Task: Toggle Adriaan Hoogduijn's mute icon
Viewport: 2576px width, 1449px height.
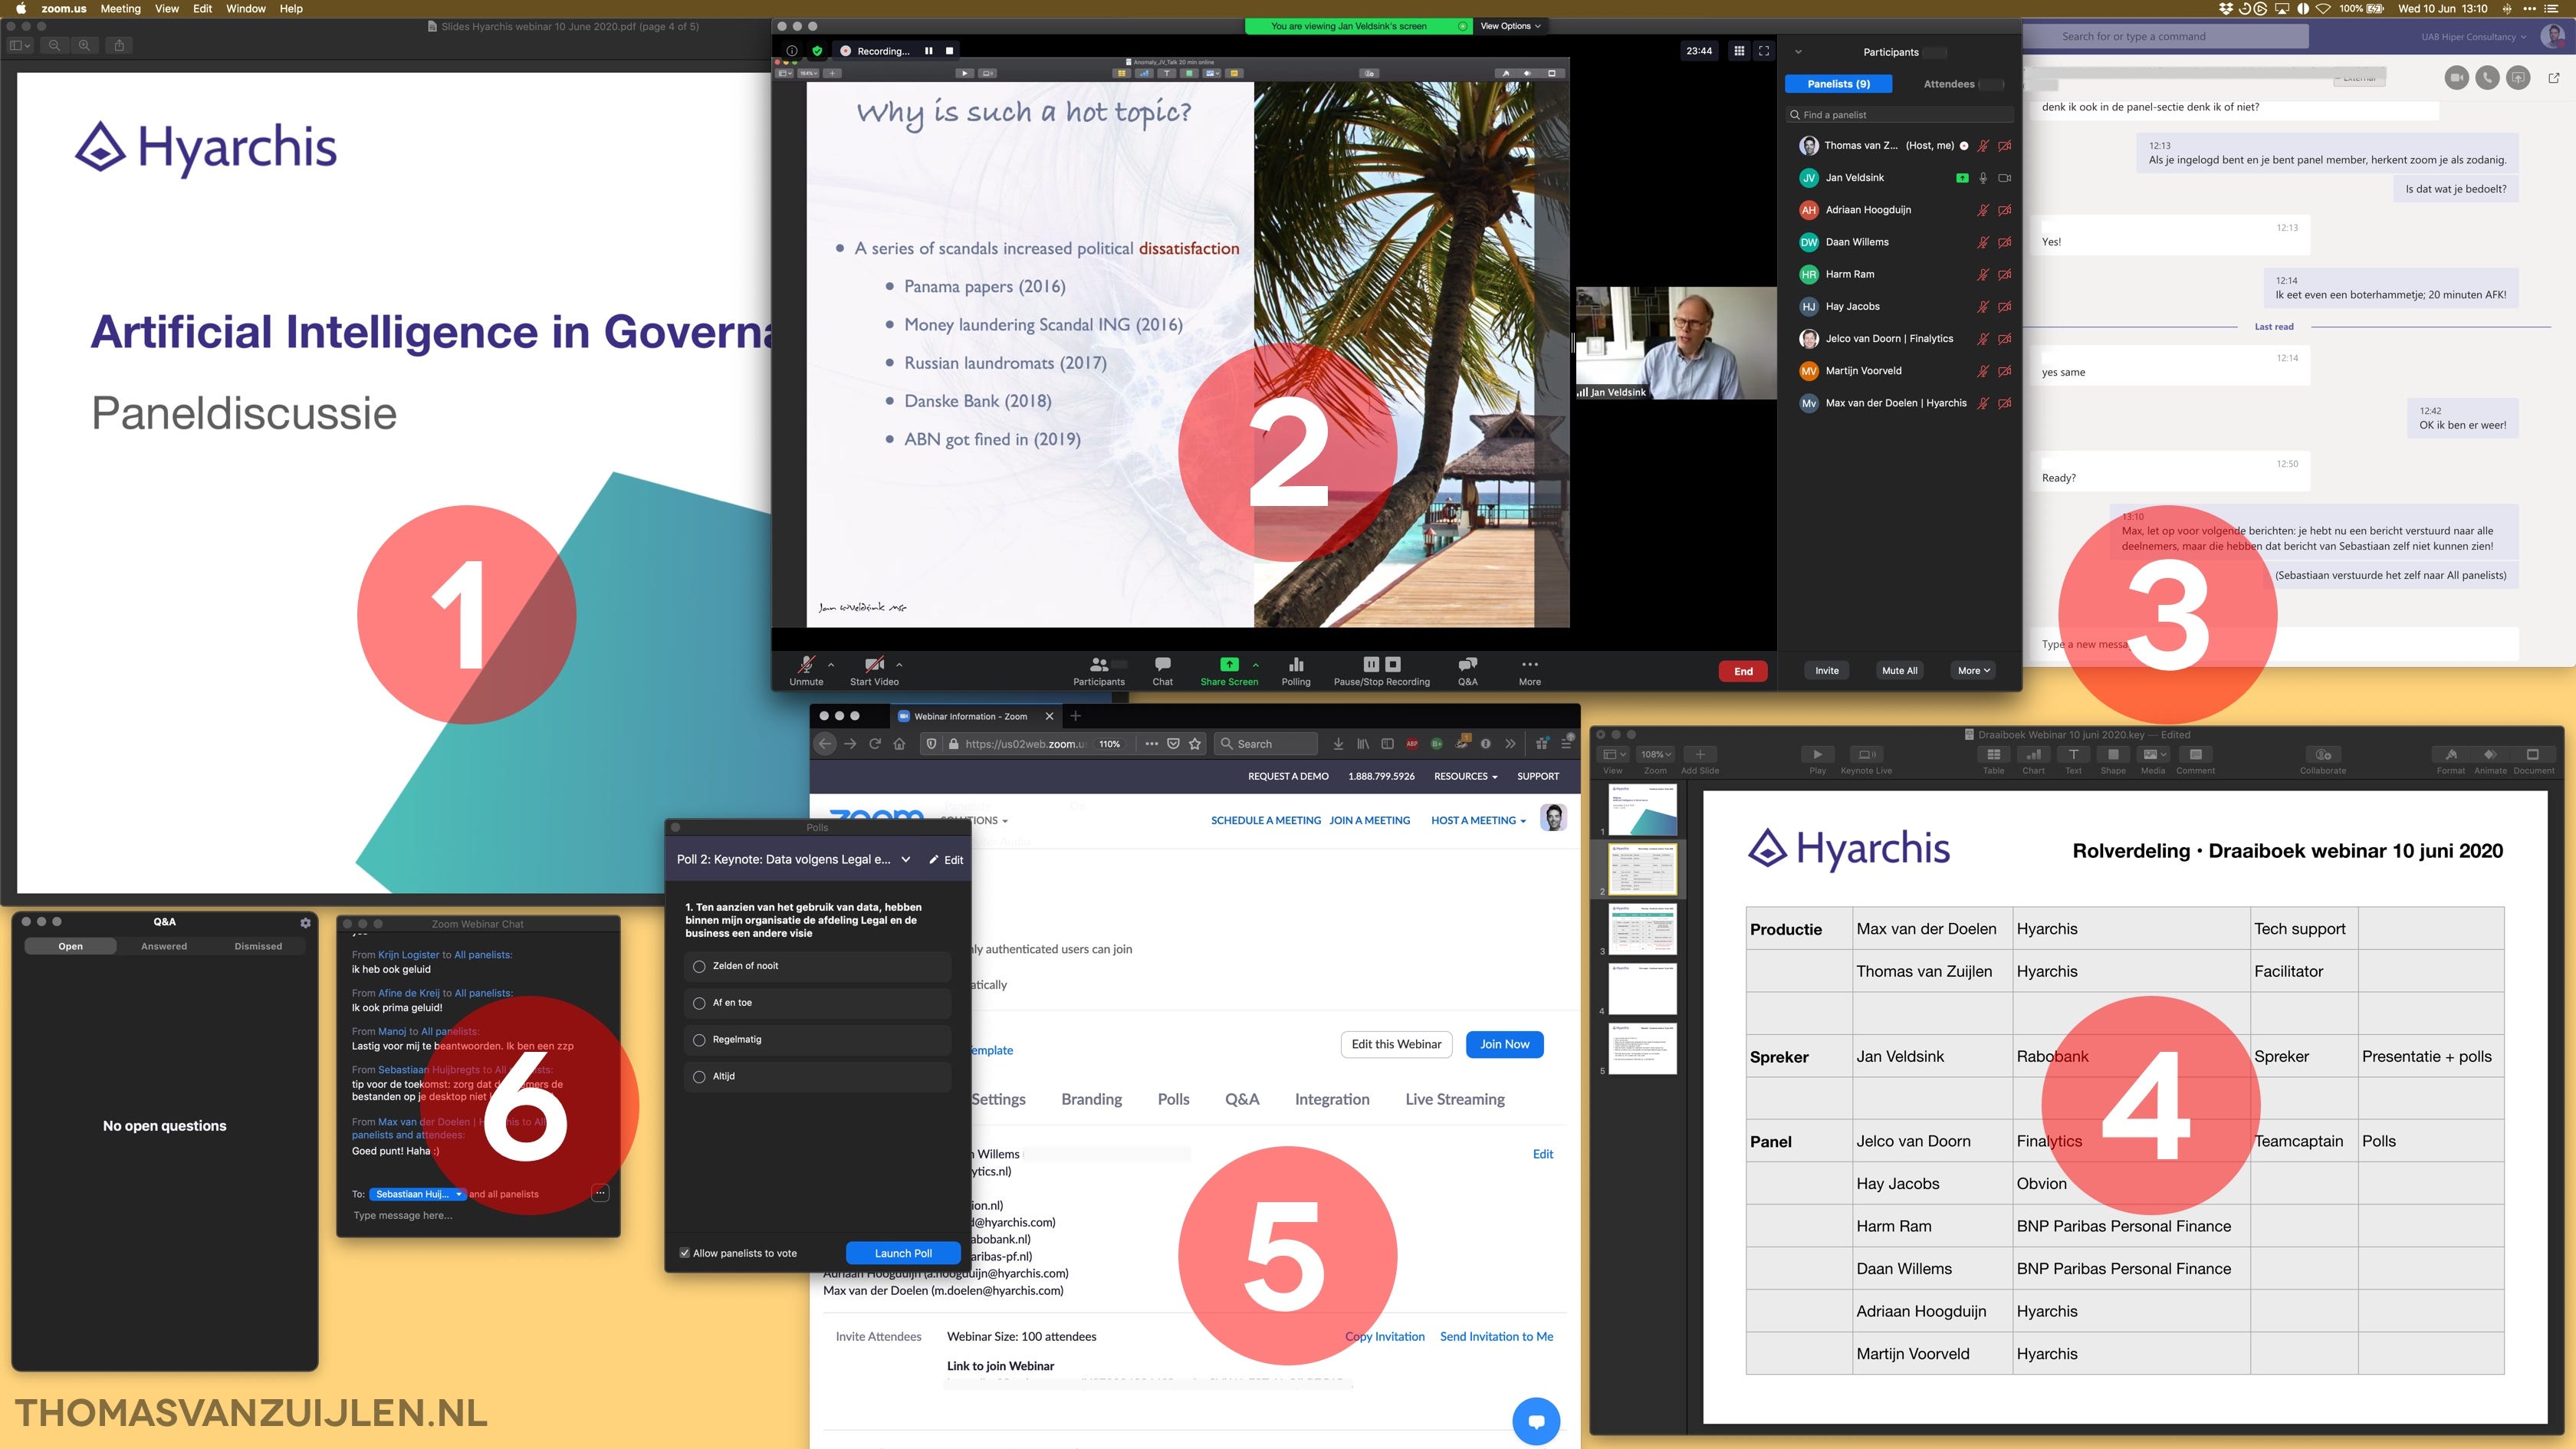Action: pos(1982,210)
